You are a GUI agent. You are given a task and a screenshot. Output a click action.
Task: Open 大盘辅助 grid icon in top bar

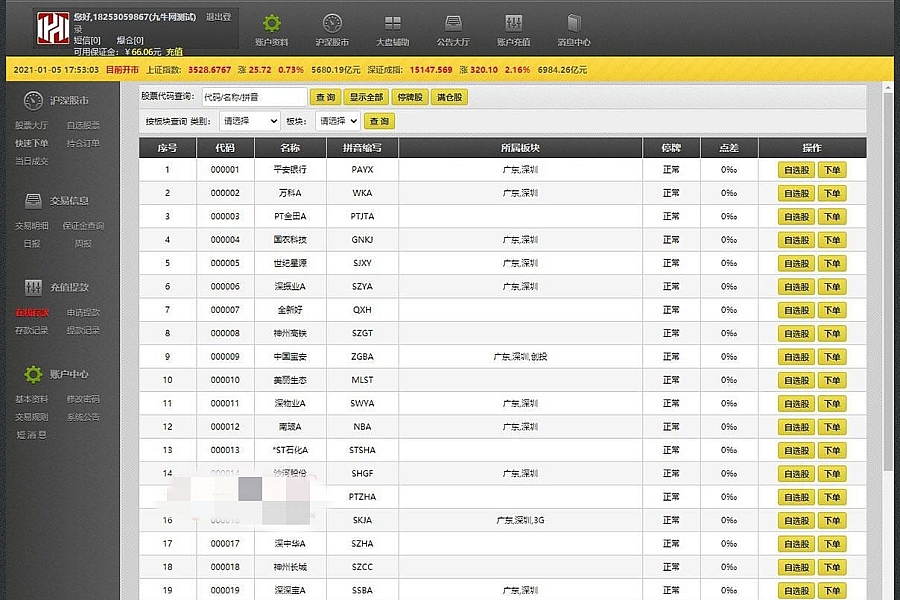click(393, 24)
